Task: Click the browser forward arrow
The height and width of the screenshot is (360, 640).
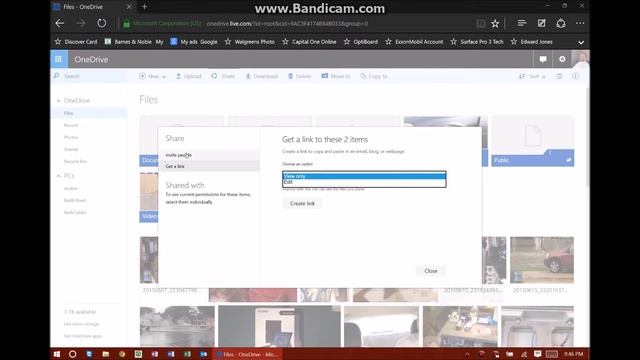Action: click(81, 23)
